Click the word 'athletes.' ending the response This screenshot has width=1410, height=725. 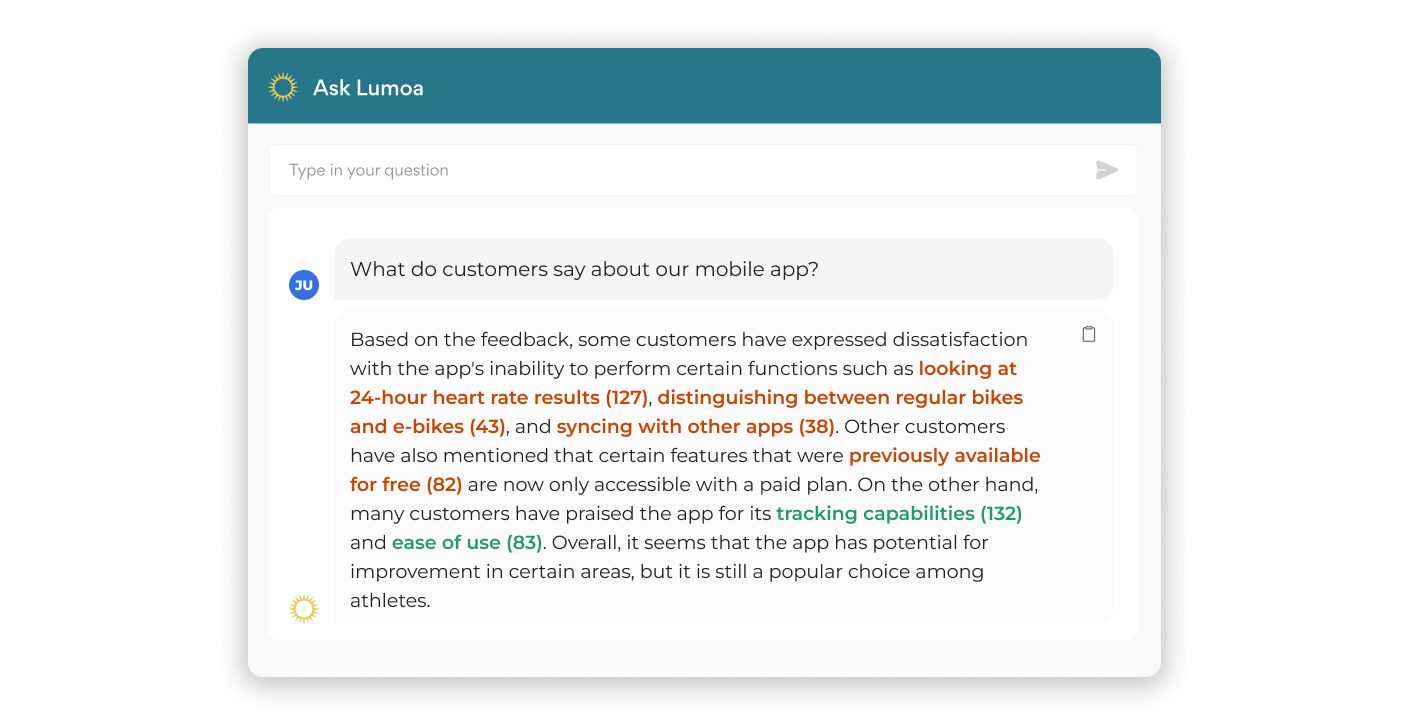[390, 601]
